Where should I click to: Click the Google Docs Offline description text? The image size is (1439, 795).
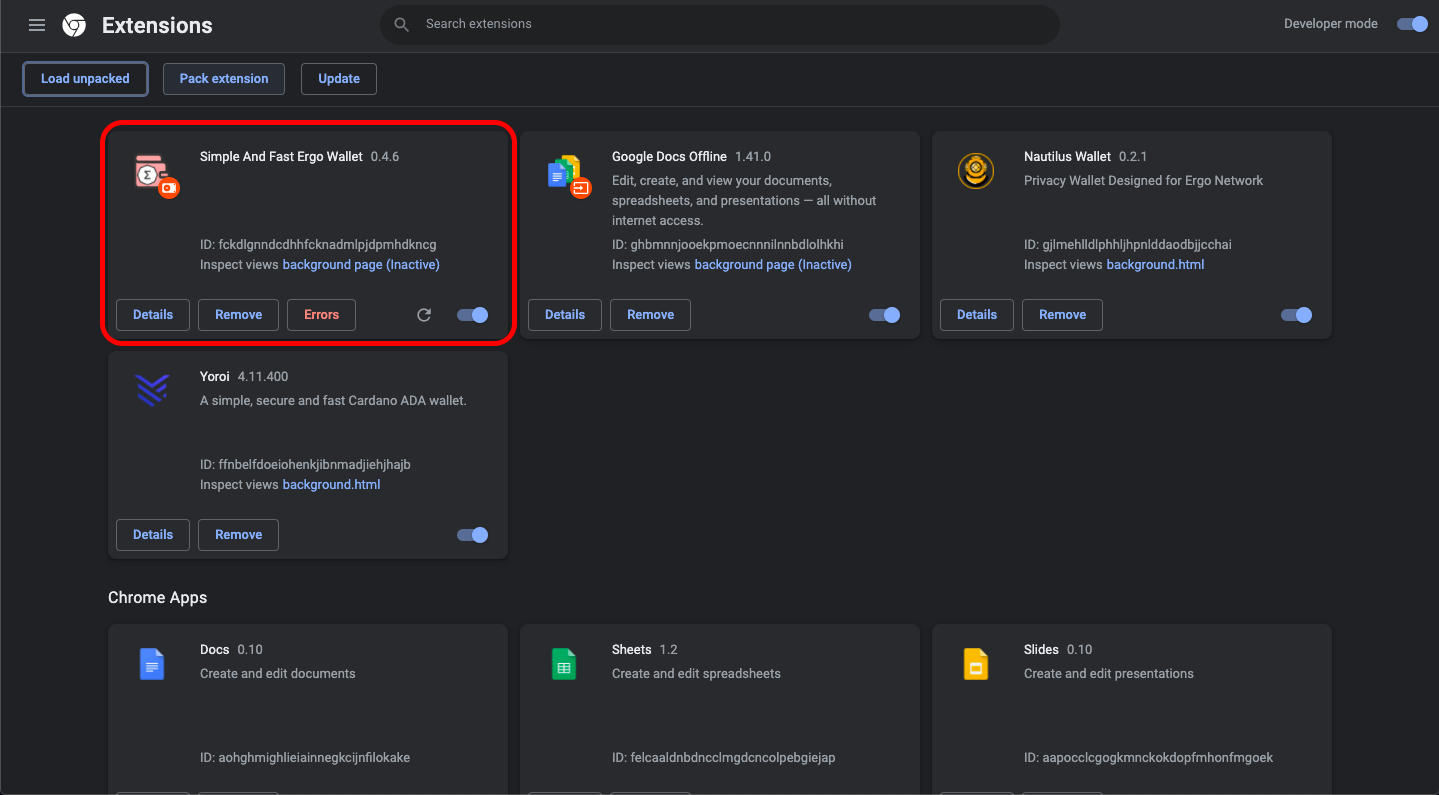744,201
